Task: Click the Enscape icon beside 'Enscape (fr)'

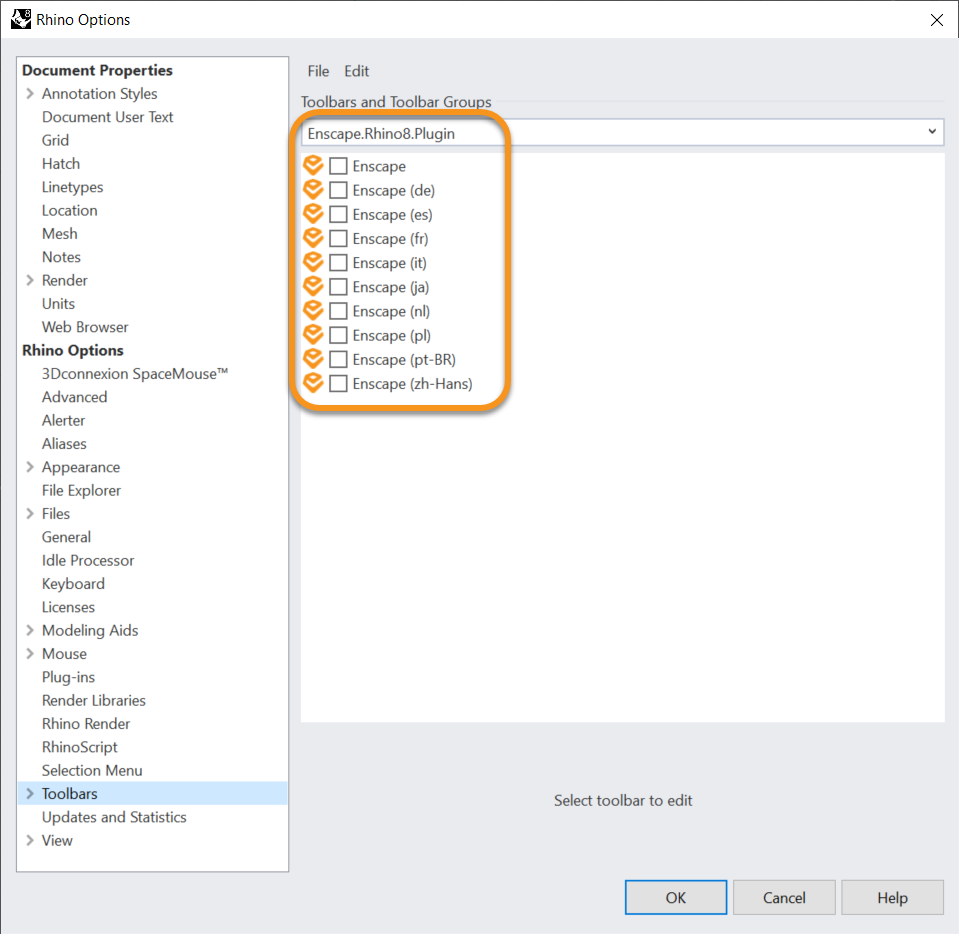Action: pyautogui.click(x=313, y=238)
